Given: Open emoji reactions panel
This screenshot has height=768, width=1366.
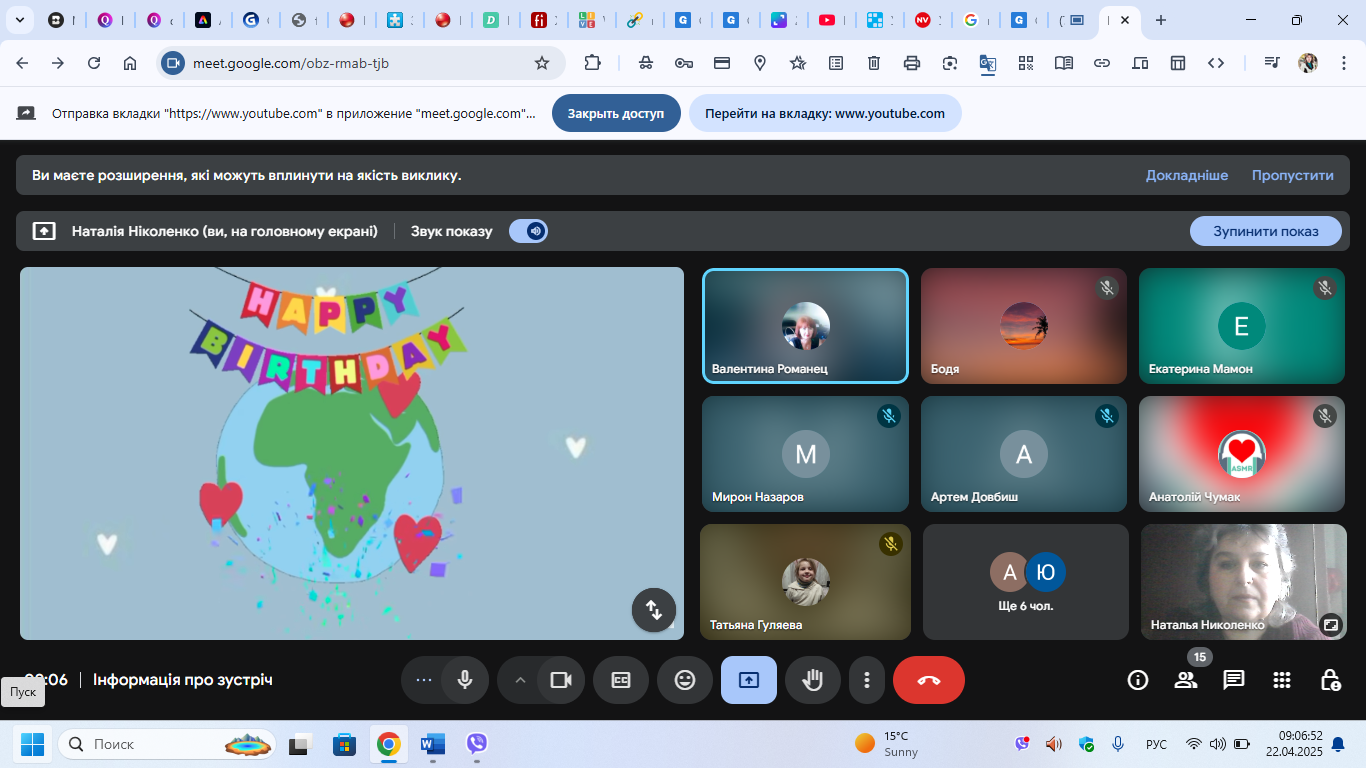Looking at the screenshot, I should click(x=685, y=680).
